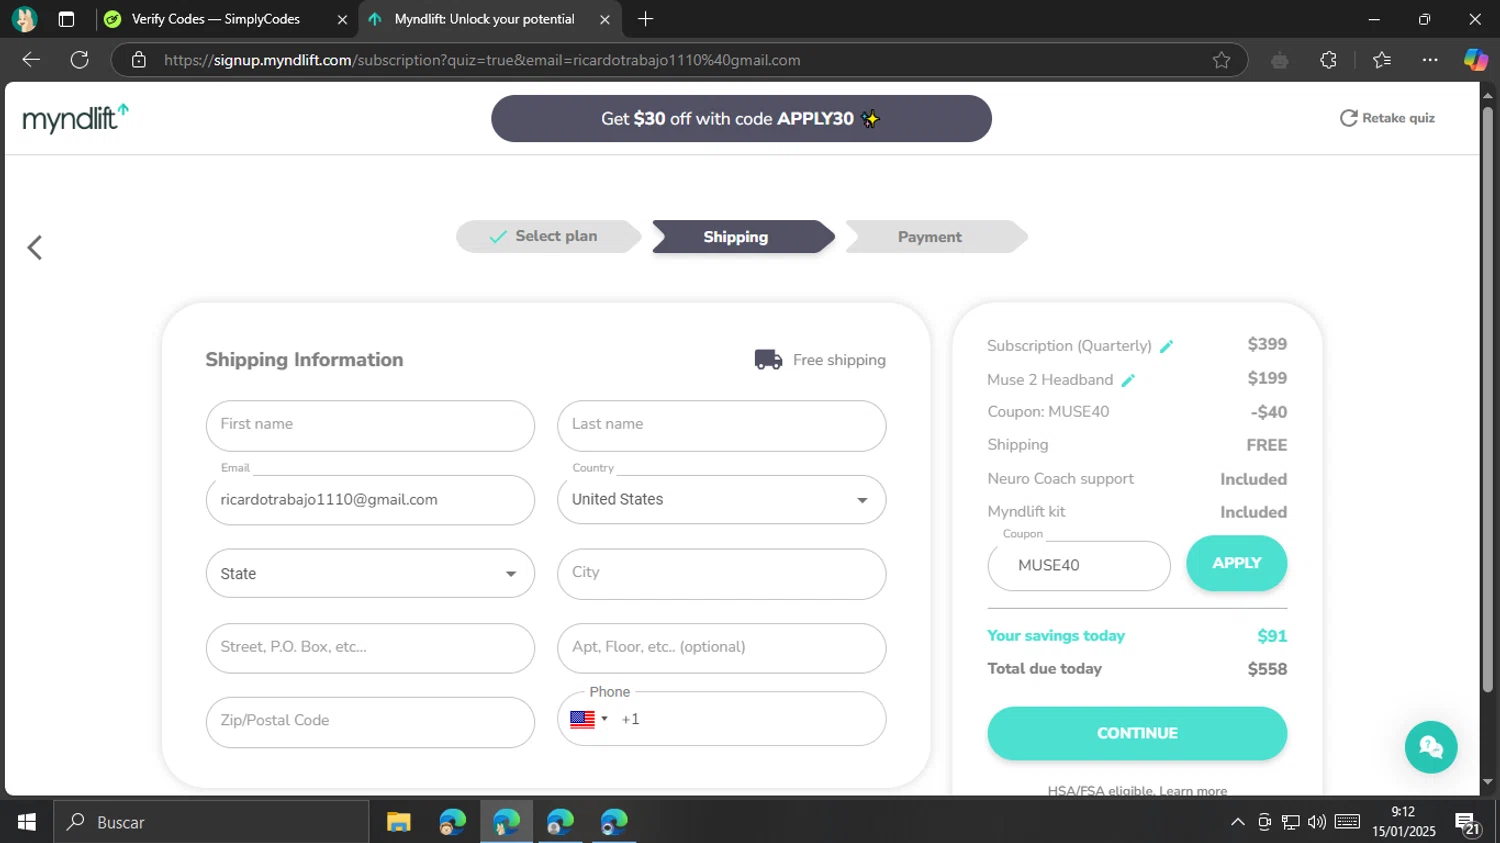Click the Email input field
The image size is (1500, 843).
coord(370,499)
